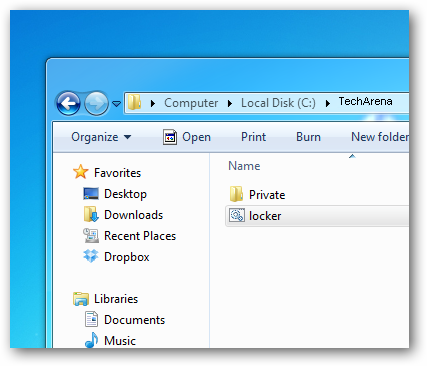Select Computer in the breadcrumb path
Viewport: 427px width, 366px height.
pyautogui.click(x=191, y=103)
